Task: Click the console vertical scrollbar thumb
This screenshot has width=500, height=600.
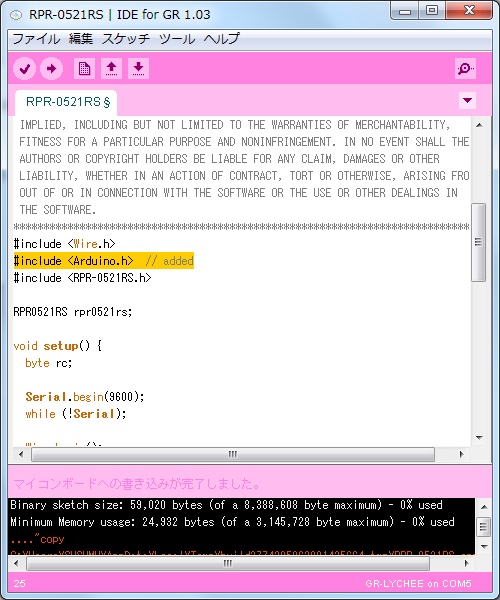Action: (484, 527)
